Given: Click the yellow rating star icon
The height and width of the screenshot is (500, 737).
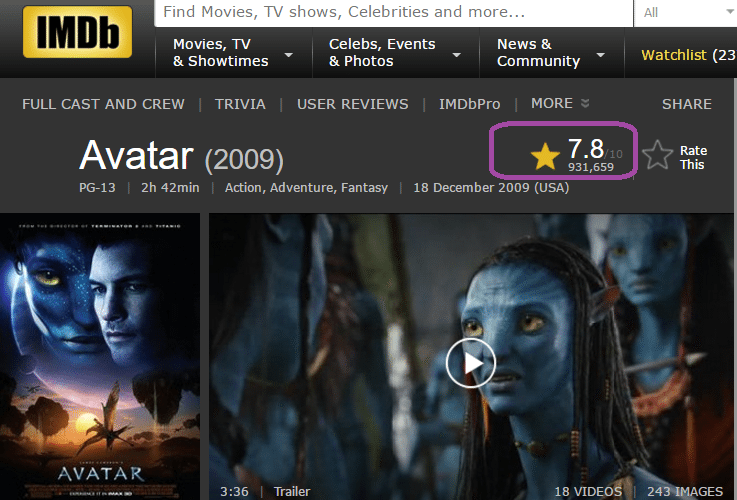Looking at the screenshot, I should point(545,156).
